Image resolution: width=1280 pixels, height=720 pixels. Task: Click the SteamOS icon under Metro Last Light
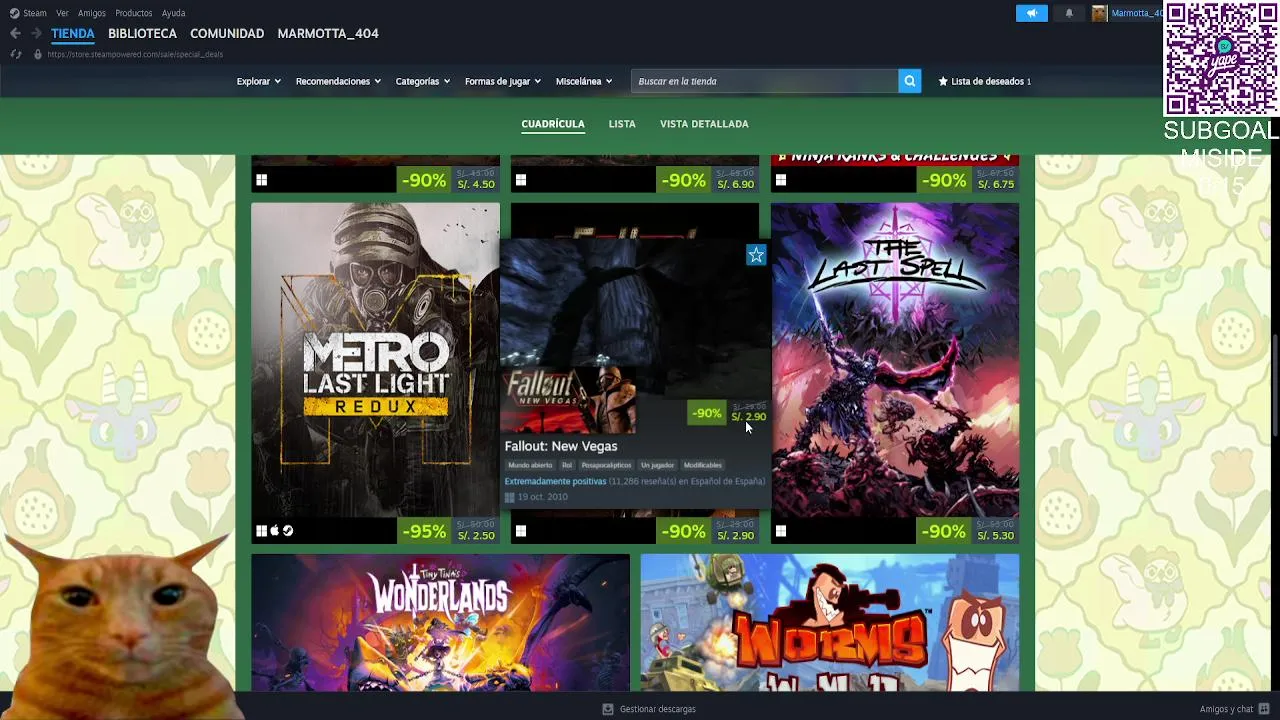click(288, 531)
